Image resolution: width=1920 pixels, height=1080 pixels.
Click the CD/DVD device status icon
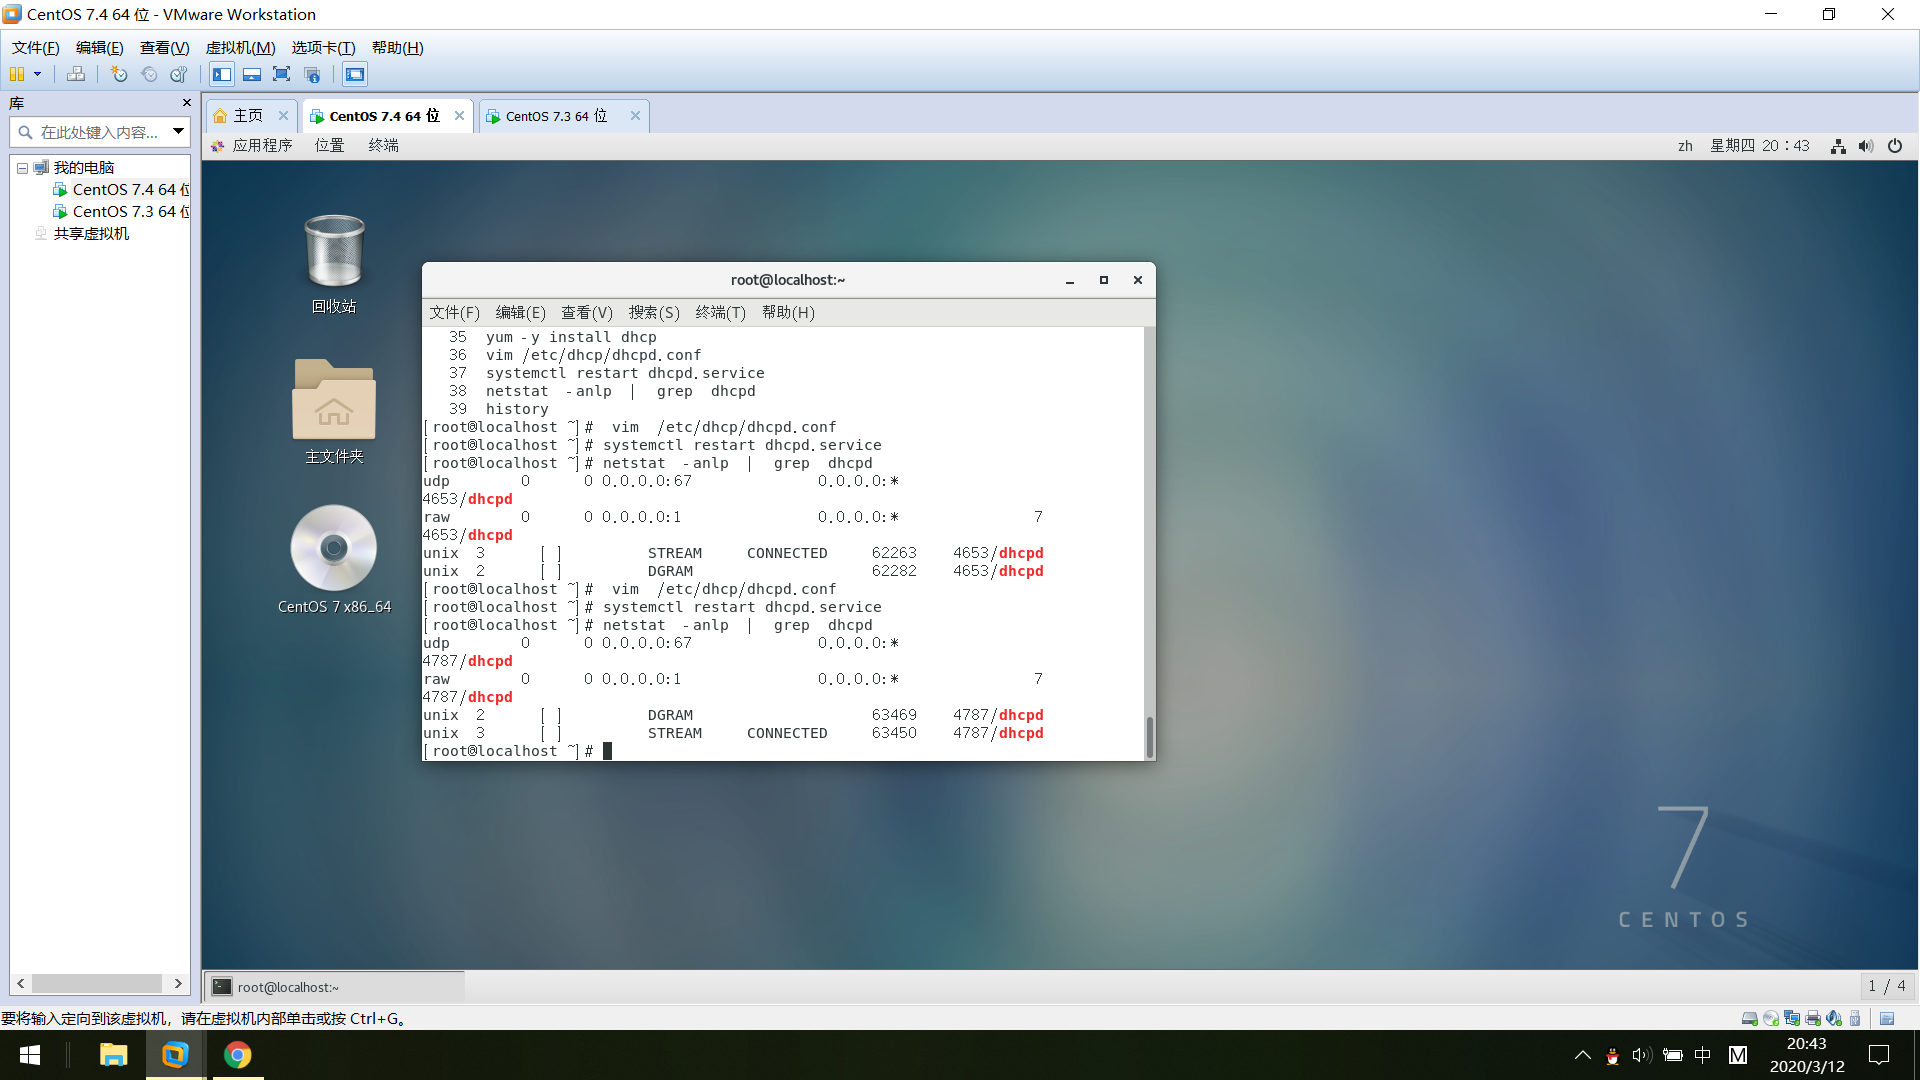(1772, 1018)
